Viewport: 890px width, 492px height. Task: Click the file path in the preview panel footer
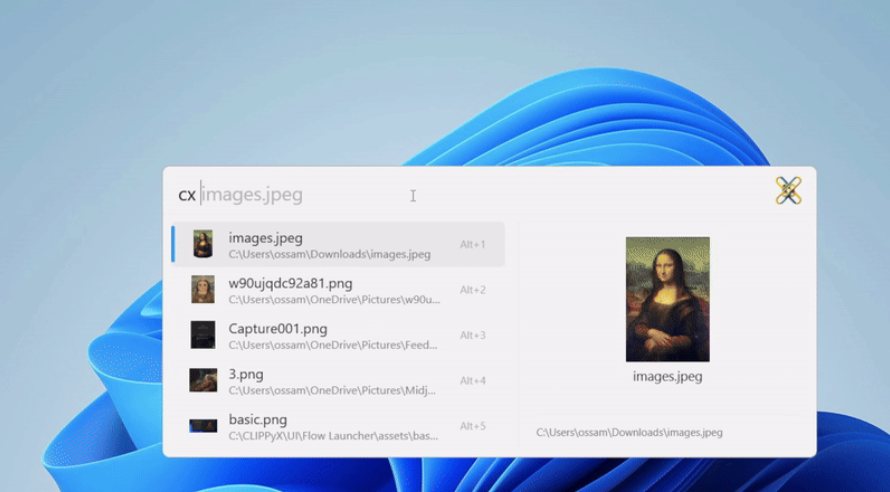coord(629,432)
